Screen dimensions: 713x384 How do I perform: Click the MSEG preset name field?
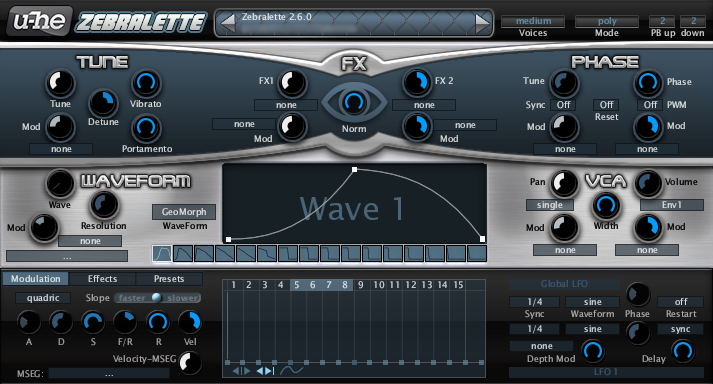coord(109,374)
